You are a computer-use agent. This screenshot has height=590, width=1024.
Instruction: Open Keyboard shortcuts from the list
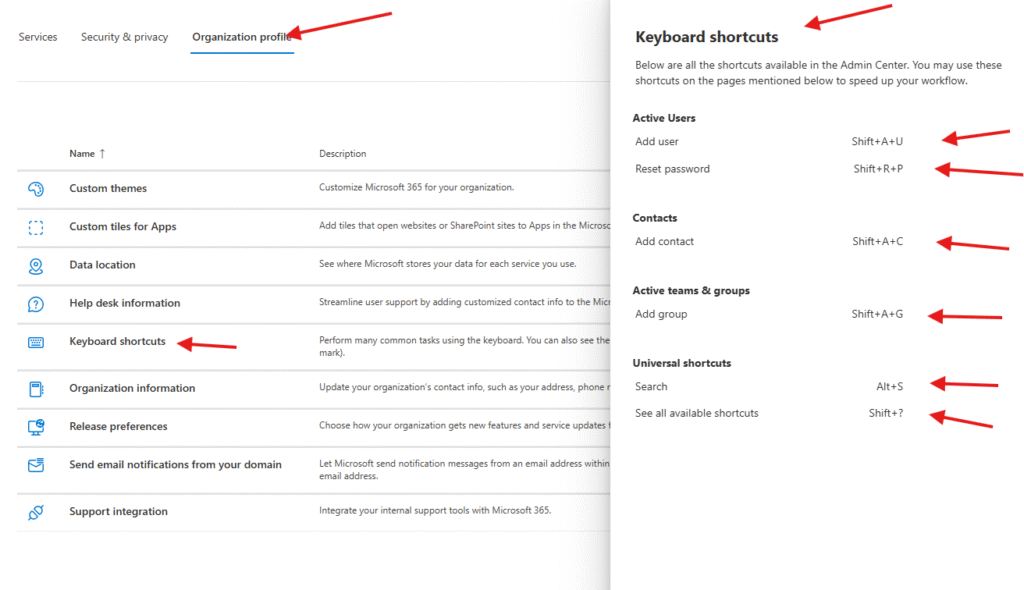(117, 342)
